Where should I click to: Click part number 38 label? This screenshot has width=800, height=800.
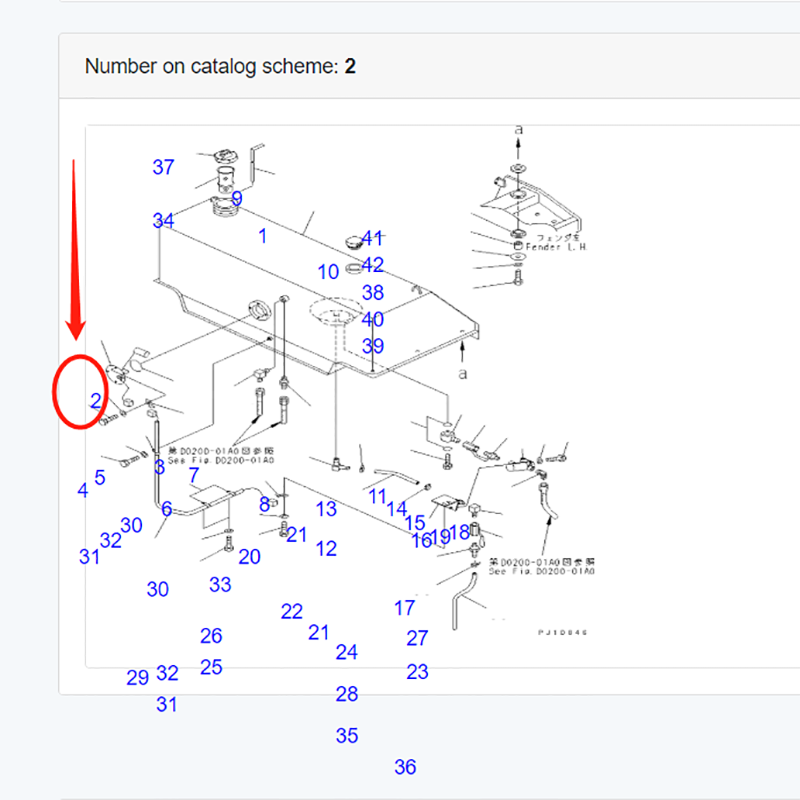pos(372,292)
